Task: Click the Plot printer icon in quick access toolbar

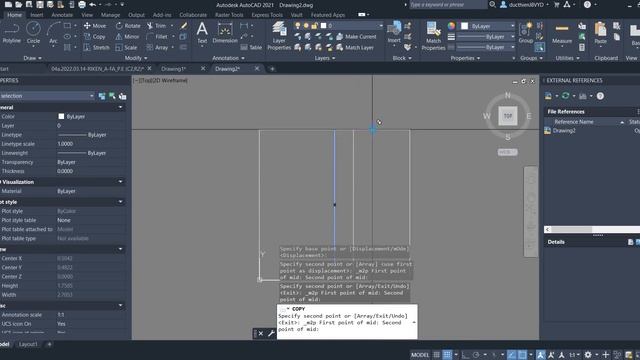Action: 82,4
